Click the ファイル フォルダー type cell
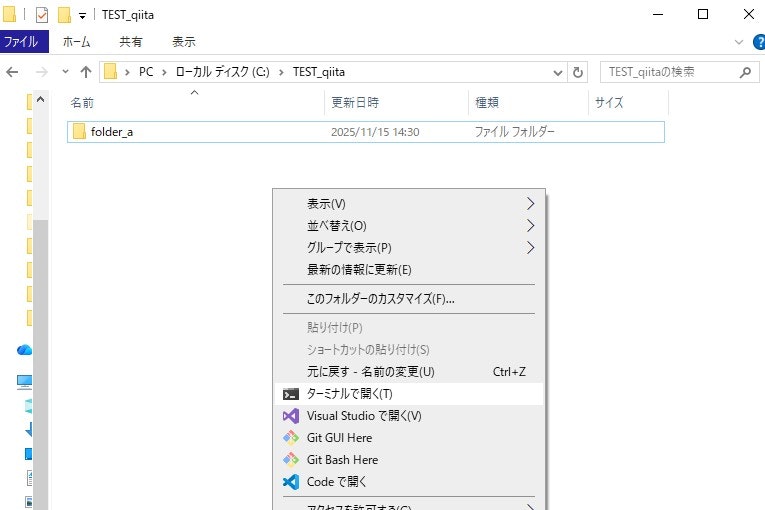 (x=514, y=132)
